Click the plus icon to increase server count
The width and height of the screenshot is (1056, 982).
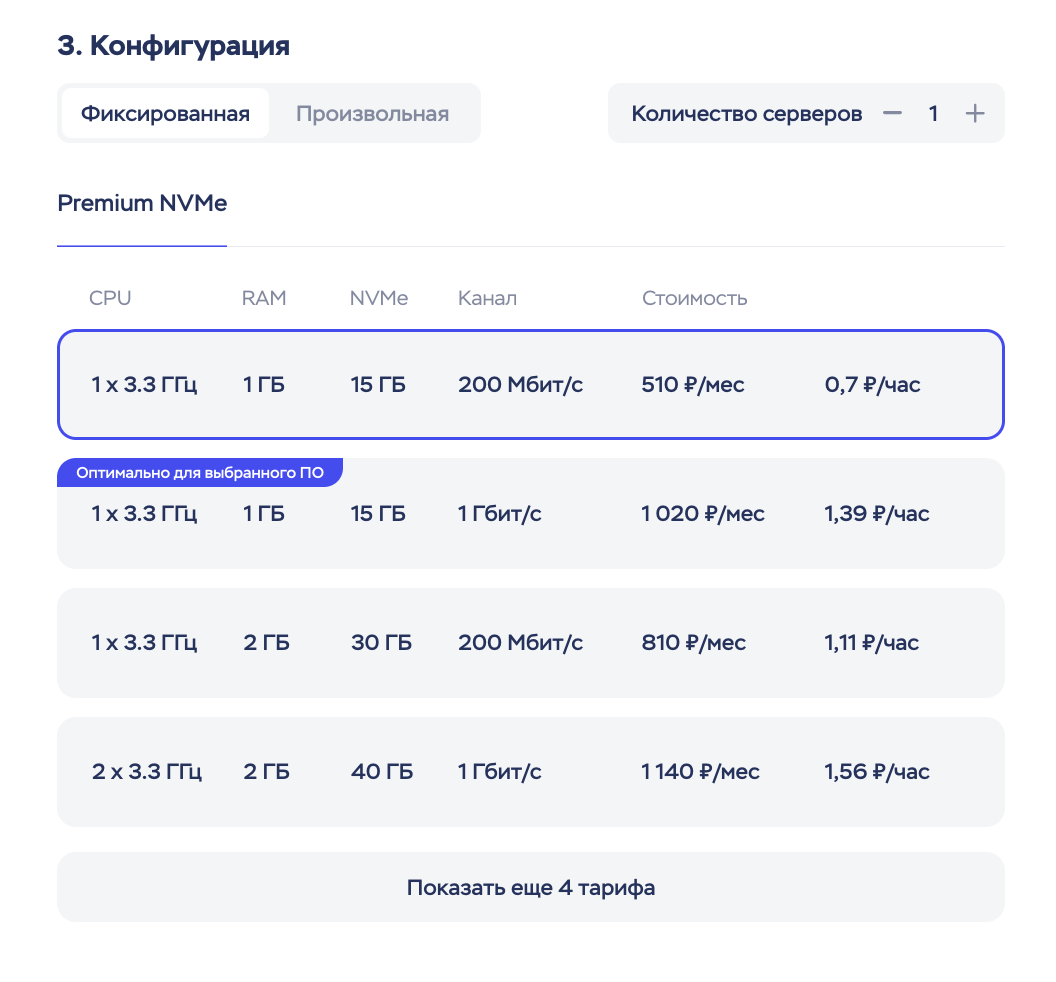[974, 113]
